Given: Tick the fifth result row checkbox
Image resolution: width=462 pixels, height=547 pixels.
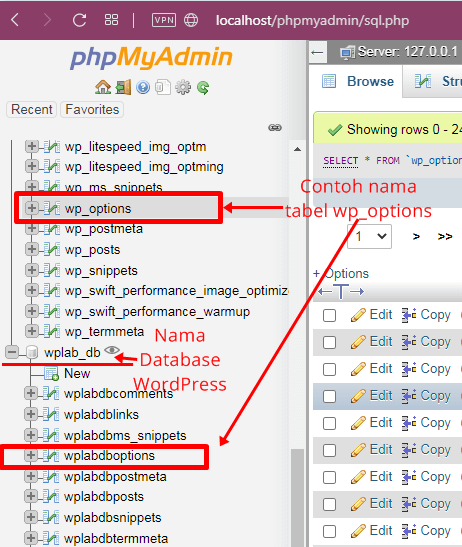Looking at the screenshot, I should [x=329, y=424].
